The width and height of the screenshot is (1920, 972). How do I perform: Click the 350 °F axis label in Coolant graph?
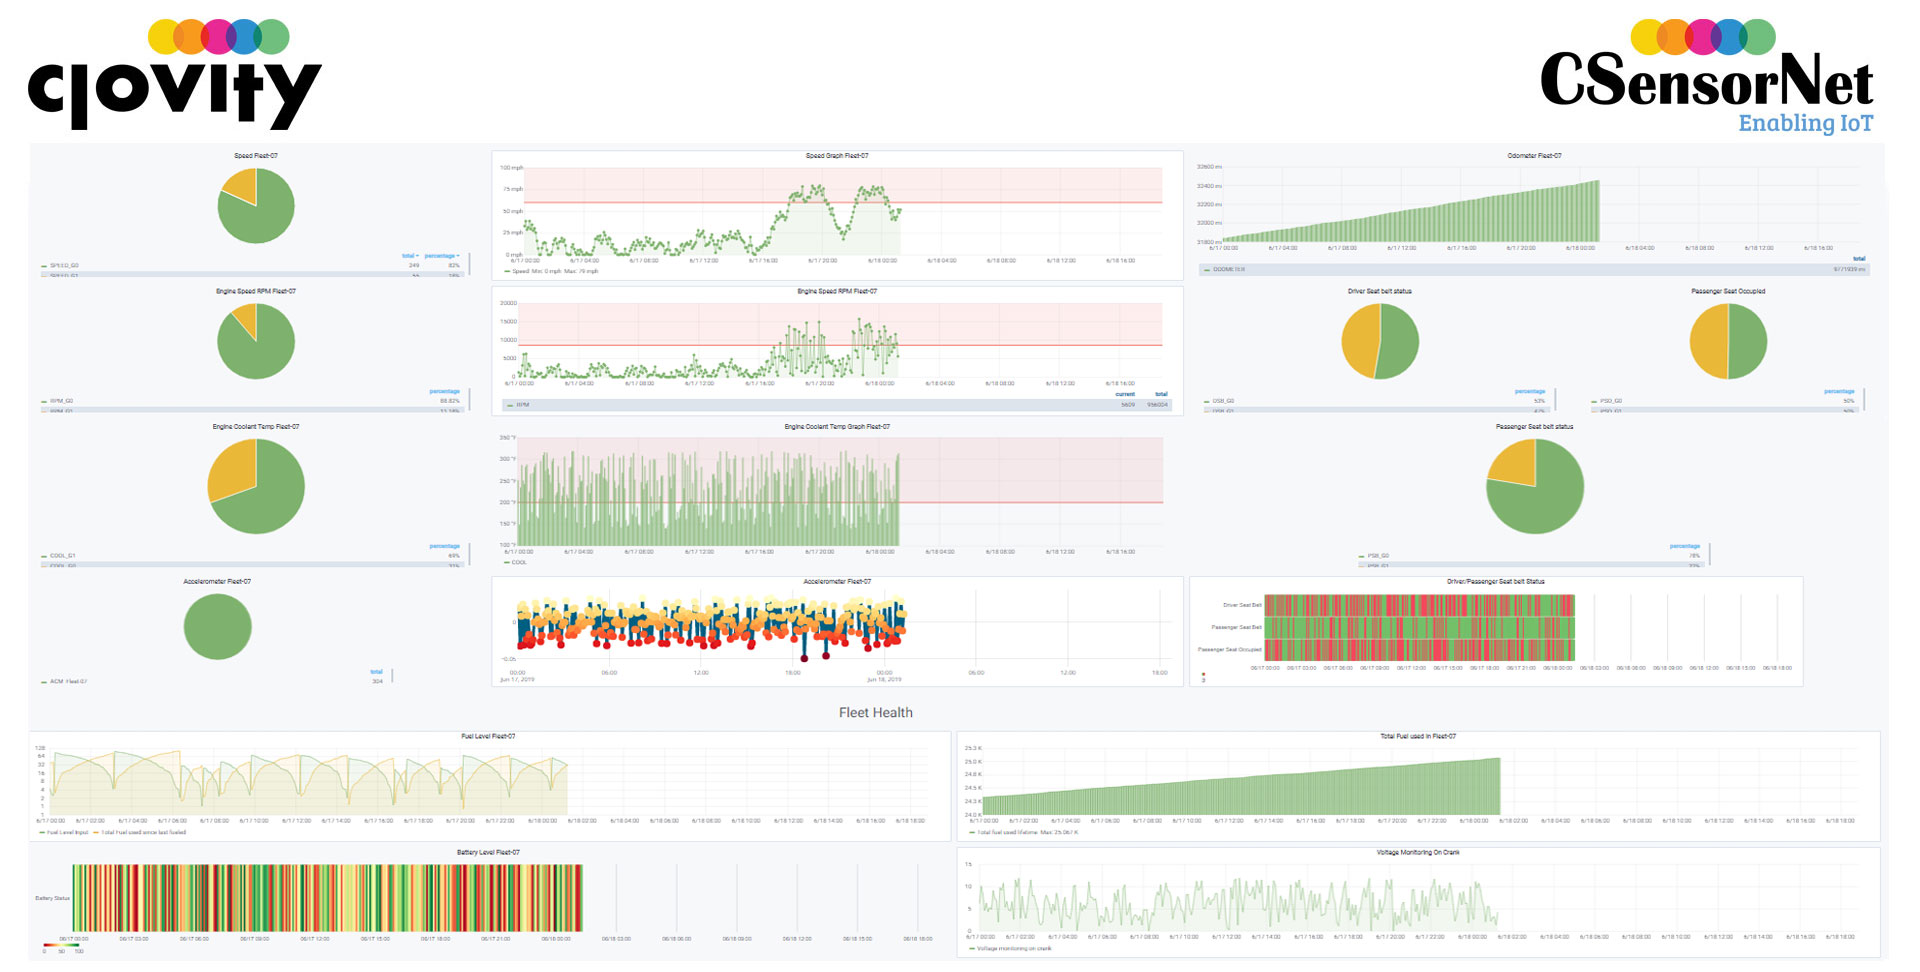[507, 438]
